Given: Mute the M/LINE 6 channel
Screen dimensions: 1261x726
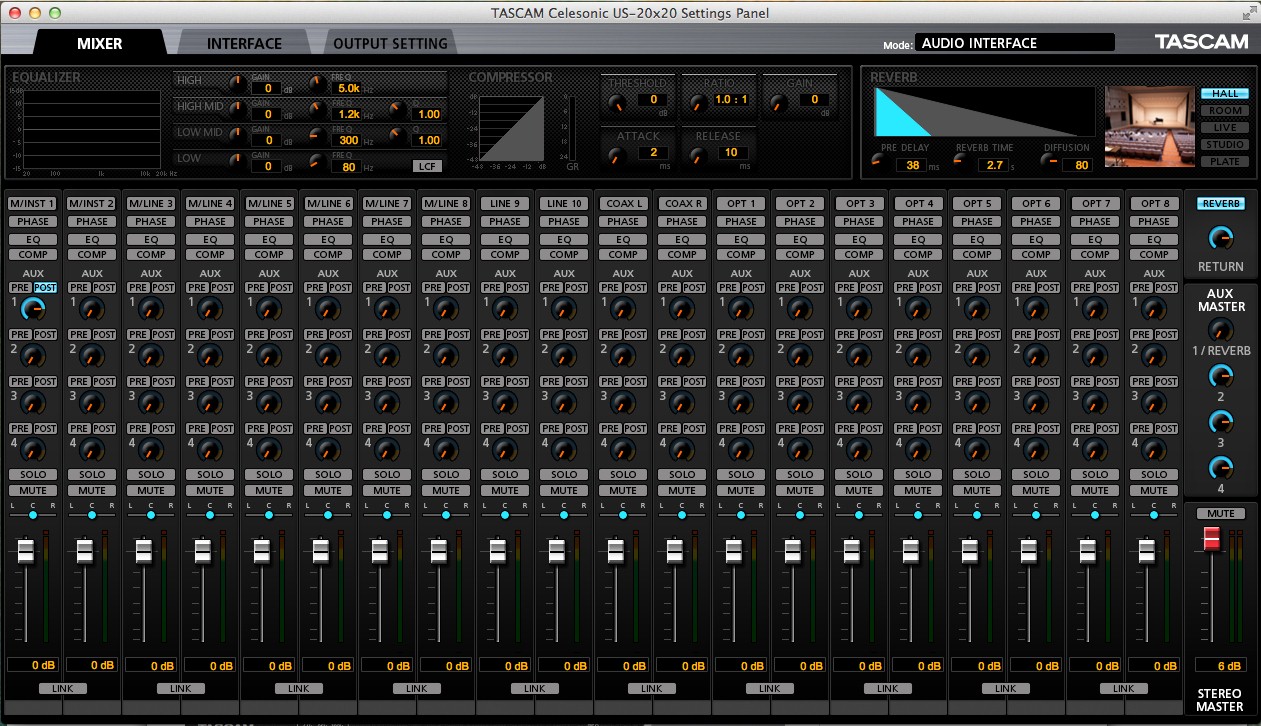Looking at the screenshot, I should coord(328,490).
